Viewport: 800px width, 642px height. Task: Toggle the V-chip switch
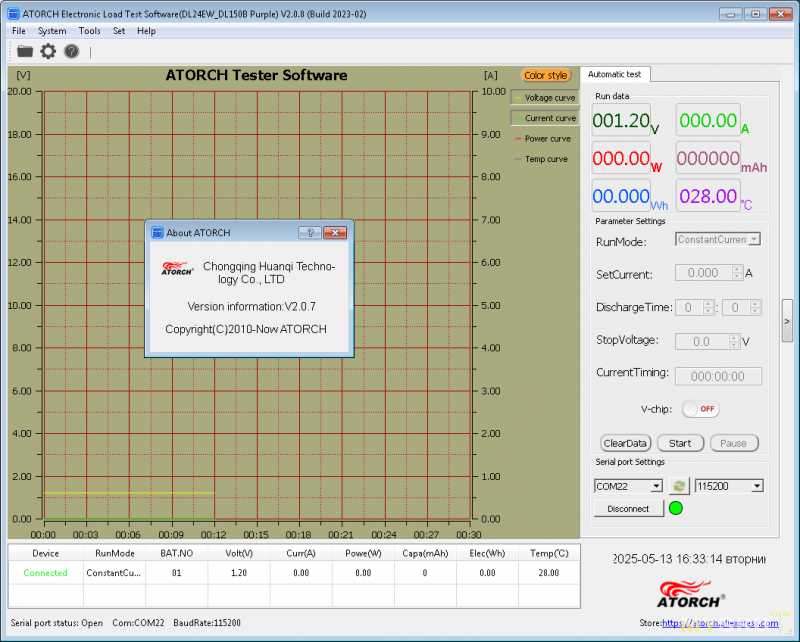pyautogui.click(x=701, y=409)
